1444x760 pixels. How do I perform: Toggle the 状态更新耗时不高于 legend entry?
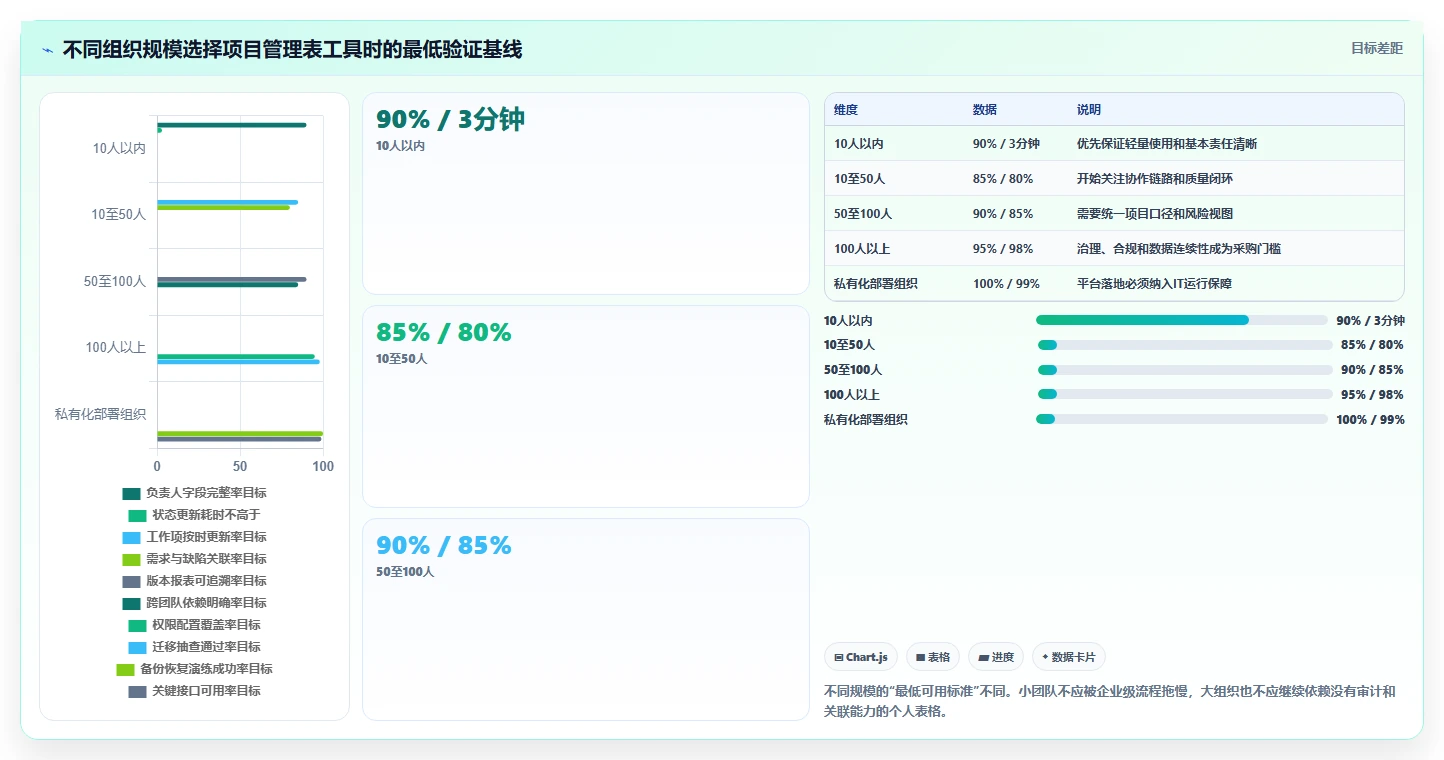pos(194,515)
